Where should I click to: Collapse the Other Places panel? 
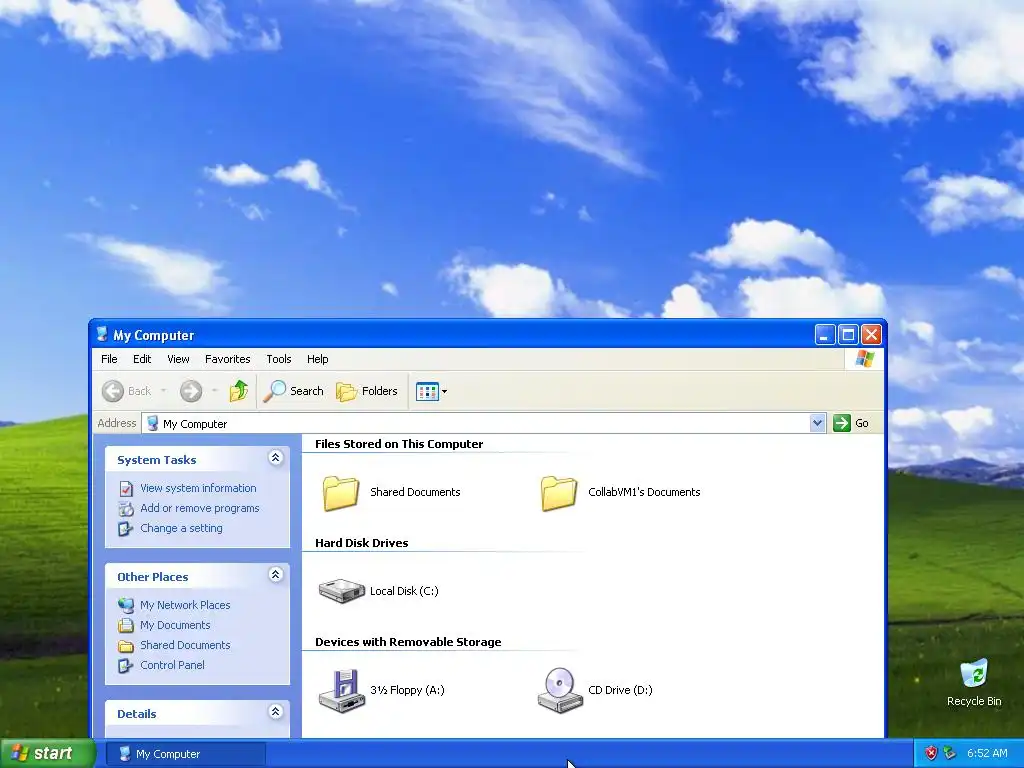point(276,575)
